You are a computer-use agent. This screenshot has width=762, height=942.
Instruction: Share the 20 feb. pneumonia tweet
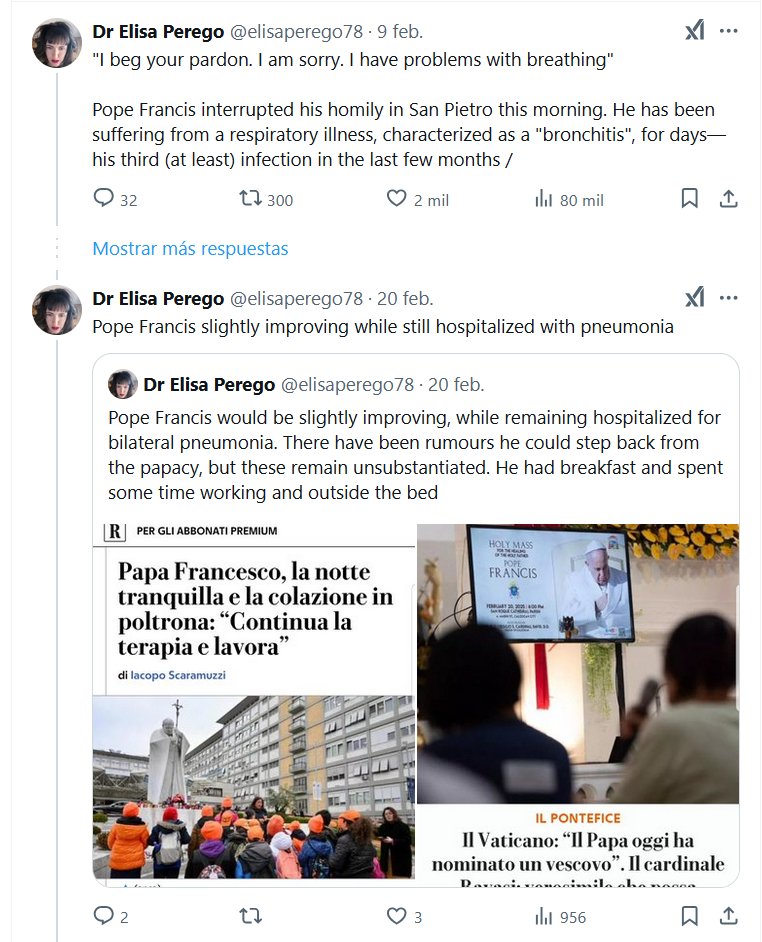click(729, 916)
